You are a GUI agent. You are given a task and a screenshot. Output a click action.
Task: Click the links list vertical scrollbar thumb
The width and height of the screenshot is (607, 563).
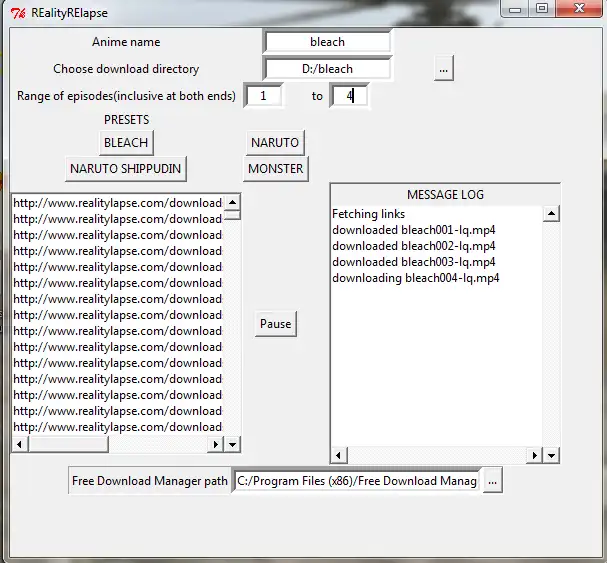coord(232,215)
